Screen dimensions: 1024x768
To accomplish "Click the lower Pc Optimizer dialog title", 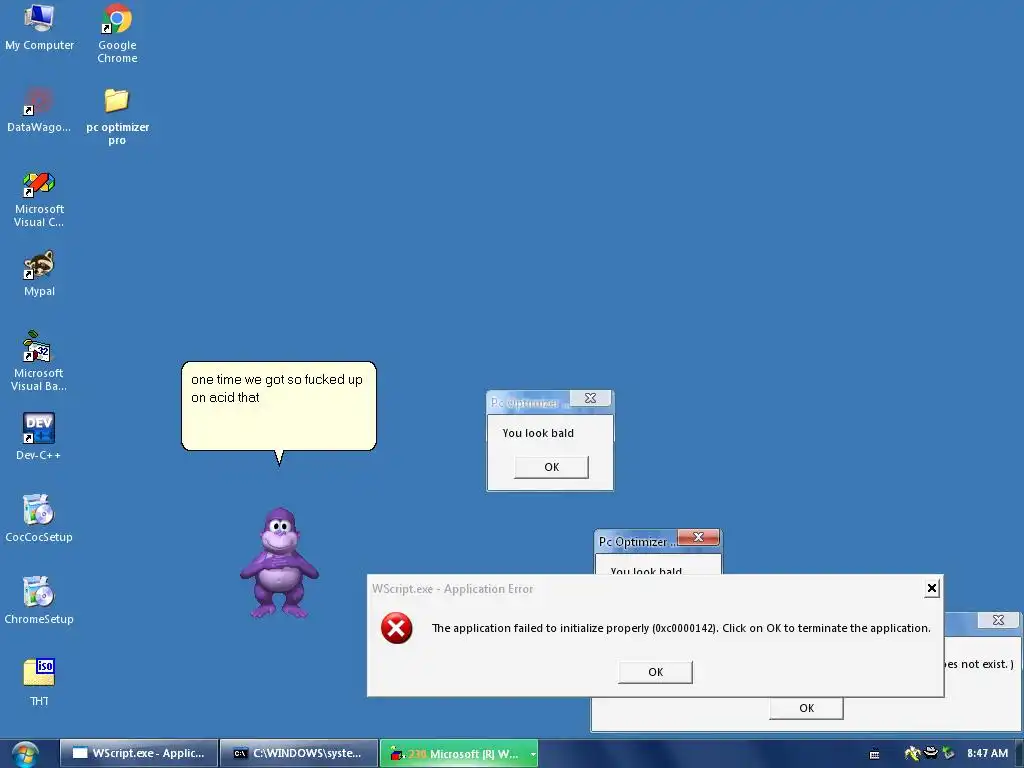I will (x=636, y=542).
